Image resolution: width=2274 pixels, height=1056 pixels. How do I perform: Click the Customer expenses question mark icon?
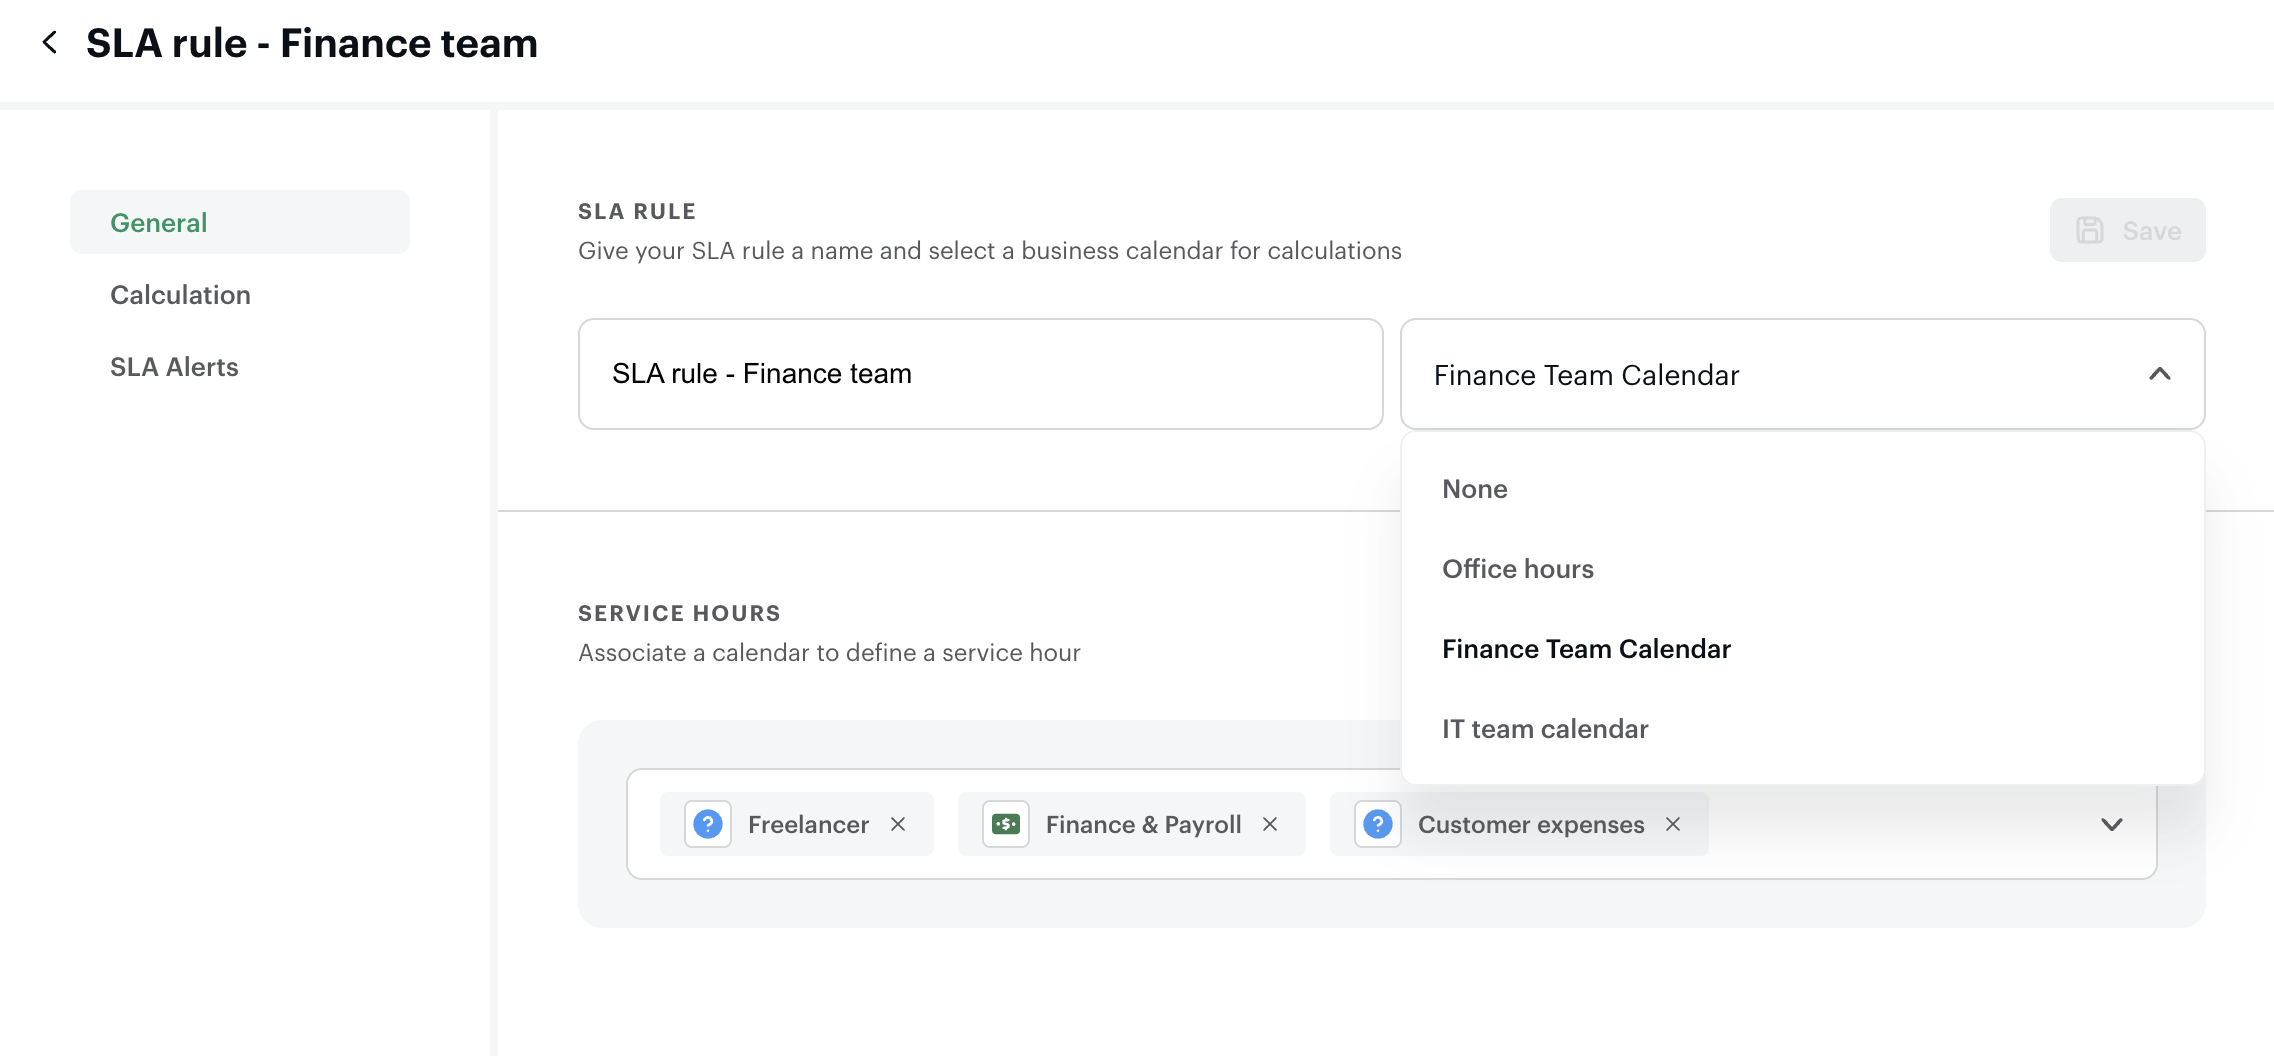[1378, 824]
